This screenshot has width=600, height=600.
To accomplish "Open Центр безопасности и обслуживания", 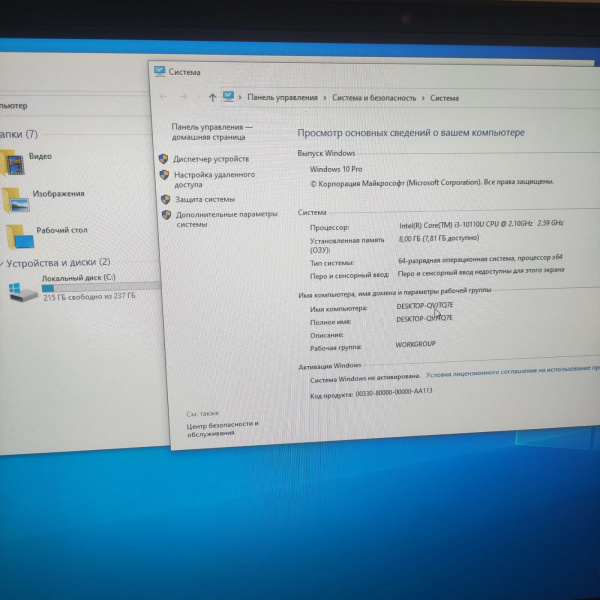I will [x=222, y=428].
